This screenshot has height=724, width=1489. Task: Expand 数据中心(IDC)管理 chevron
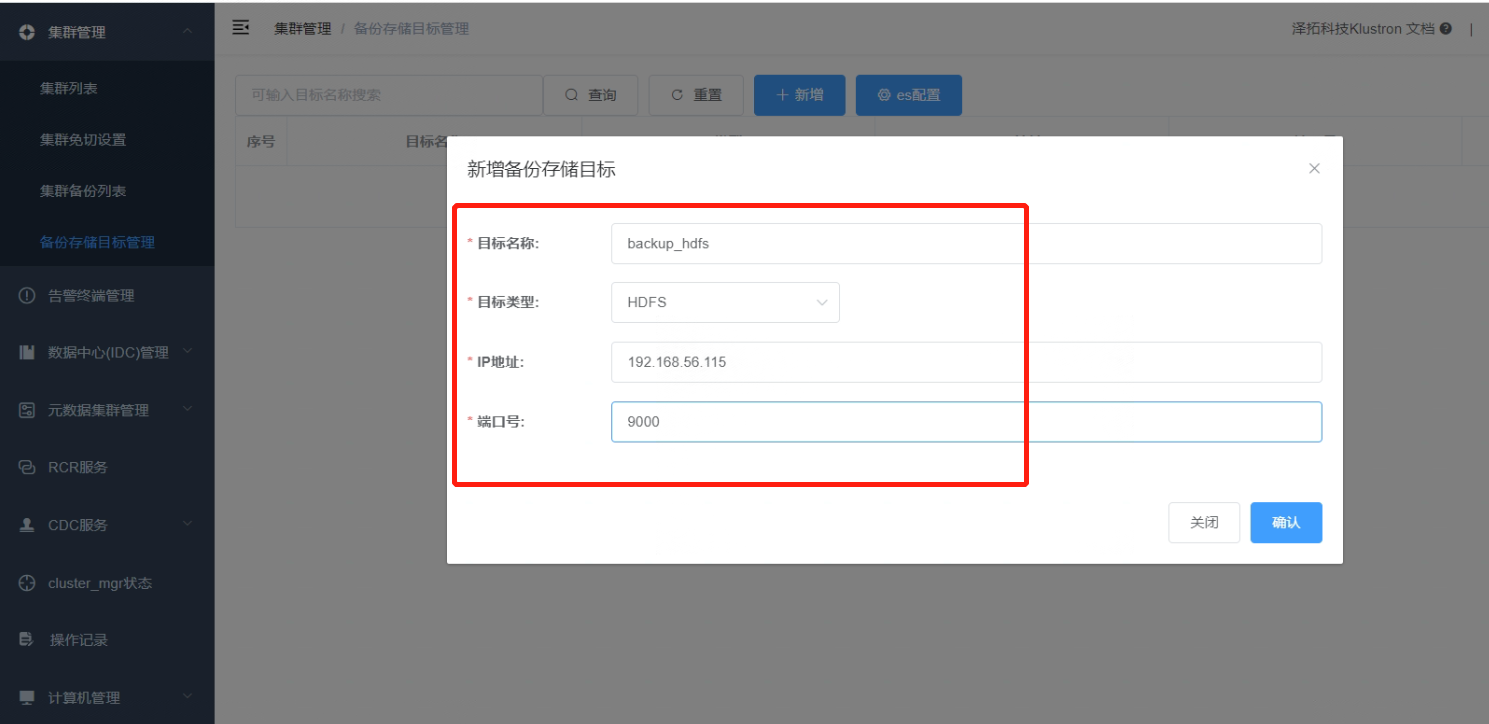187,352
